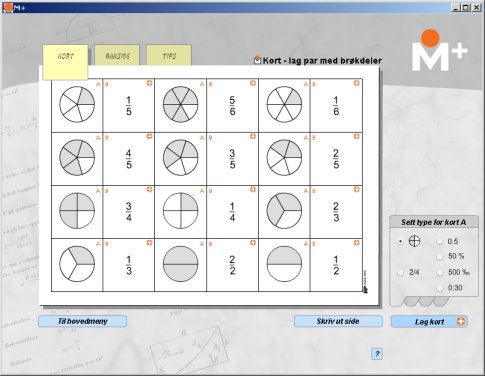Screen dimensions: 485x376
Task: Switch to the Bakside tab
Action: point(117,55)
